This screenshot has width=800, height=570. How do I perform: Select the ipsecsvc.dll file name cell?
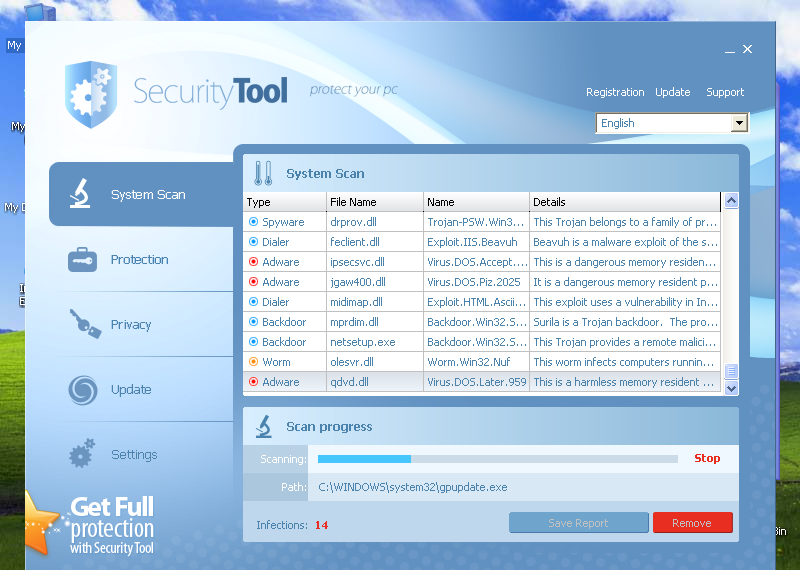click(375, 262)
